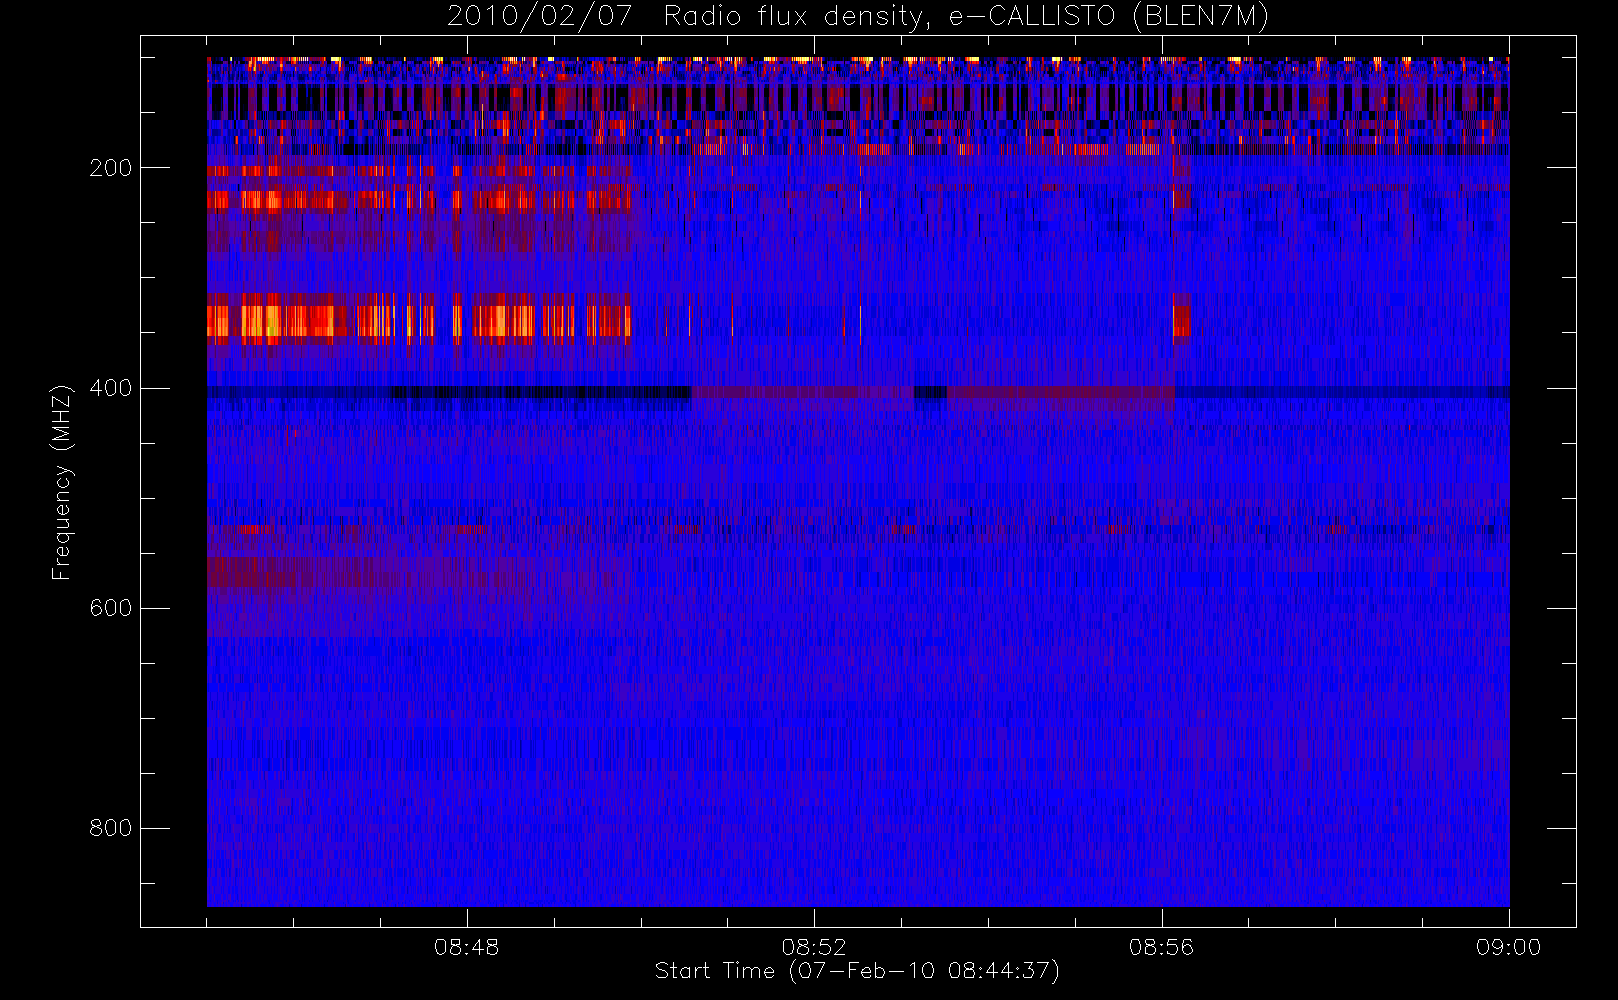Click the 600 frequency tick label
1618x1000 pixels.
tap(111, 608)
